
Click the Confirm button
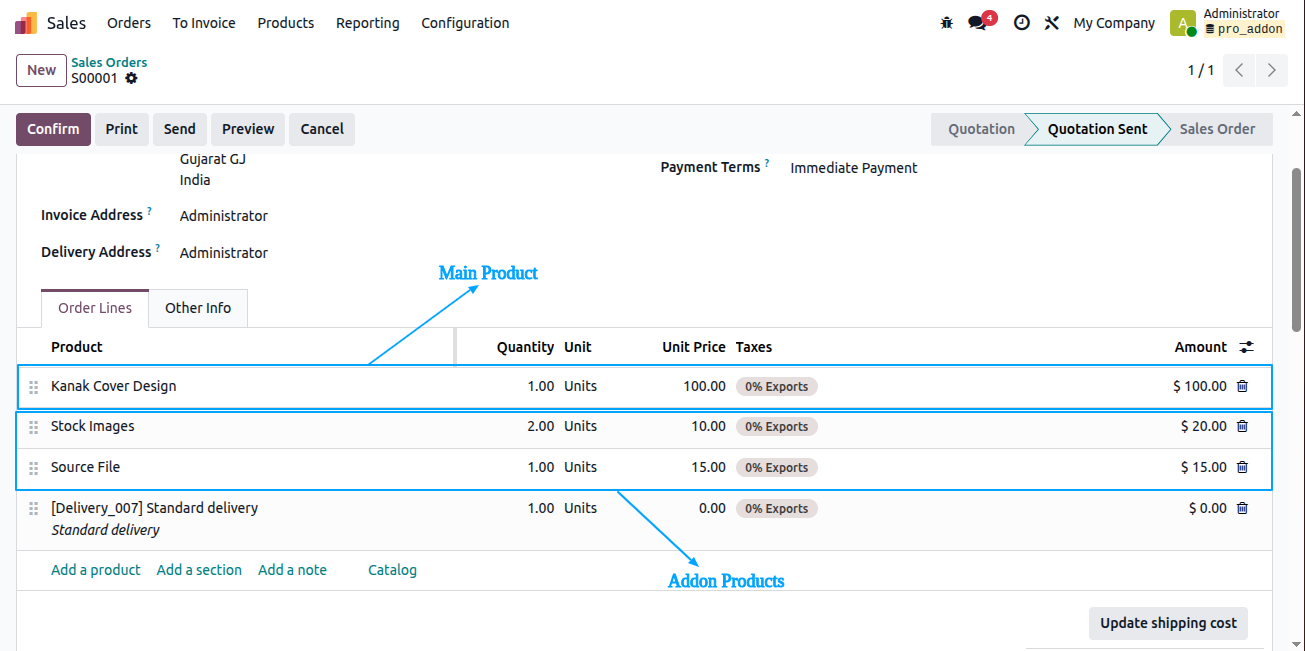[53, 129]
